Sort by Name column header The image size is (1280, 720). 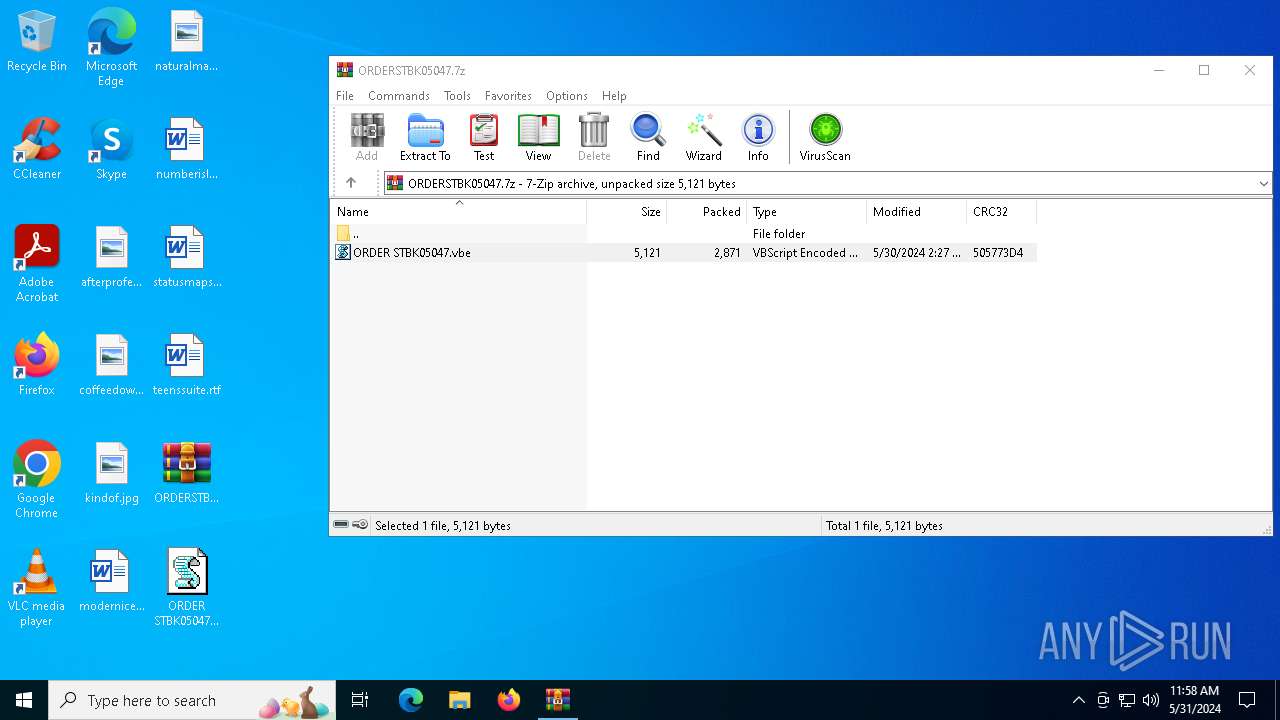click(x=458, y=212)
